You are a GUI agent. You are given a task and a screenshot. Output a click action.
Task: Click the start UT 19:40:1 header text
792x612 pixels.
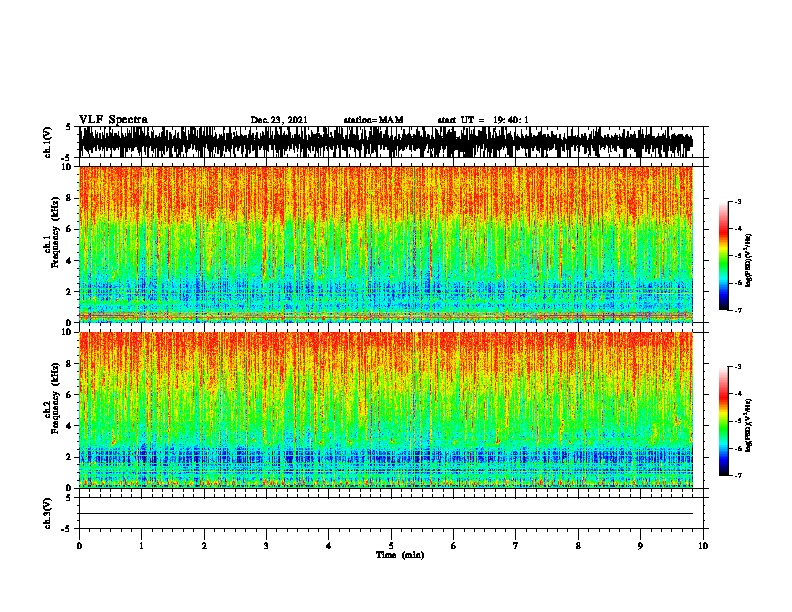click(x=483, y=120)
